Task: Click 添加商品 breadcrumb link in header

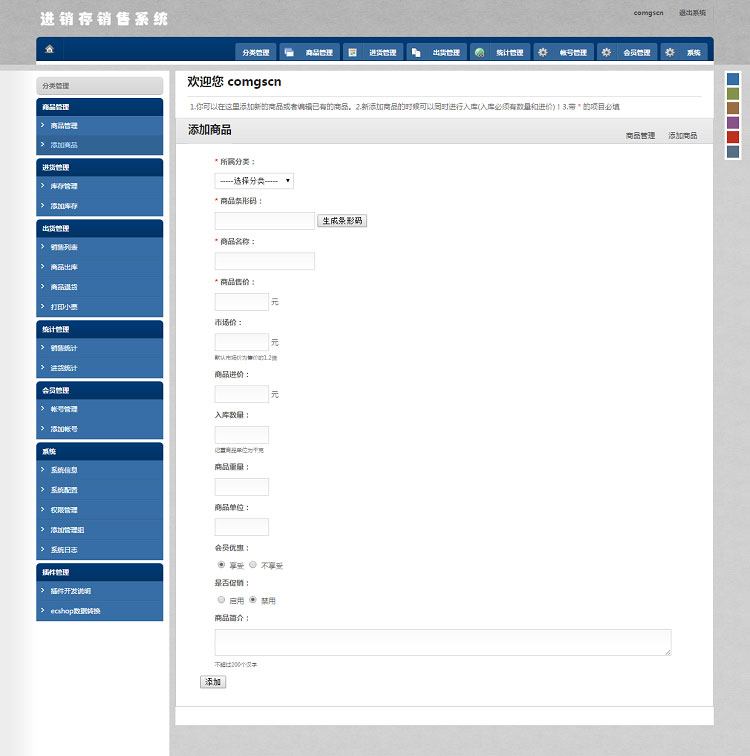Action: coord(683,135)
